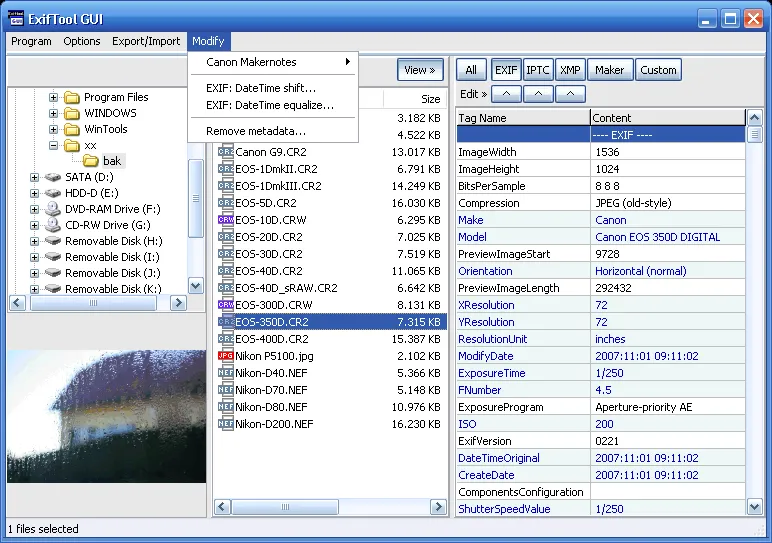The height and width of the screenshot is (543, 772).
Task: Click the image preview thumbnail
Action: [107, 416]
